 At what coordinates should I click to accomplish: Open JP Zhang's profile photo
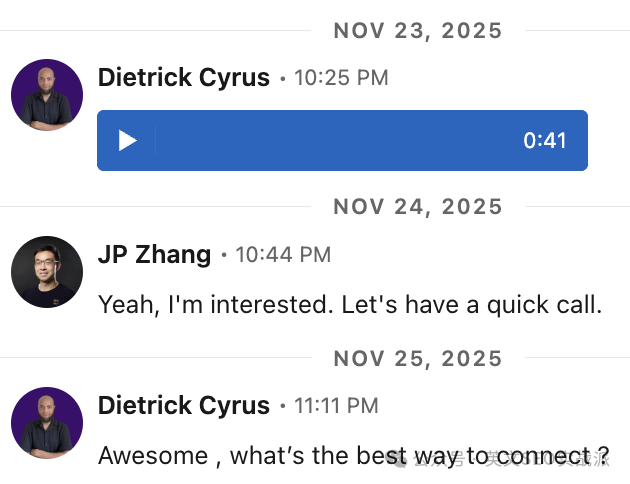click(x=47, y=272)
